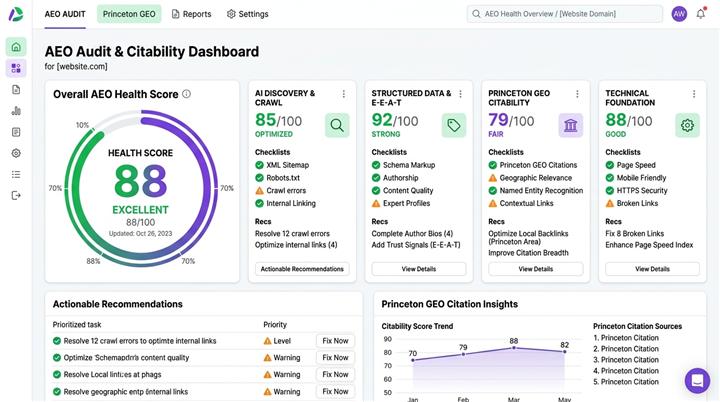Click the Broken Links warning icon
This screenshot has width=720, height=402.
pos(610,203)
